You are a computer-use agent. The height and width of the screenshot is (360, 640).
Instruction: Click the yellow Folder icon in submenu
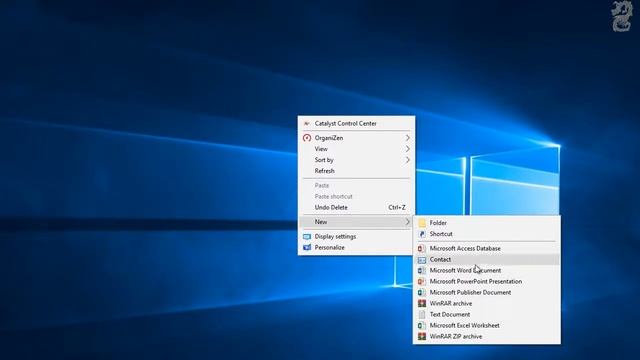click(x=422, y=223)
